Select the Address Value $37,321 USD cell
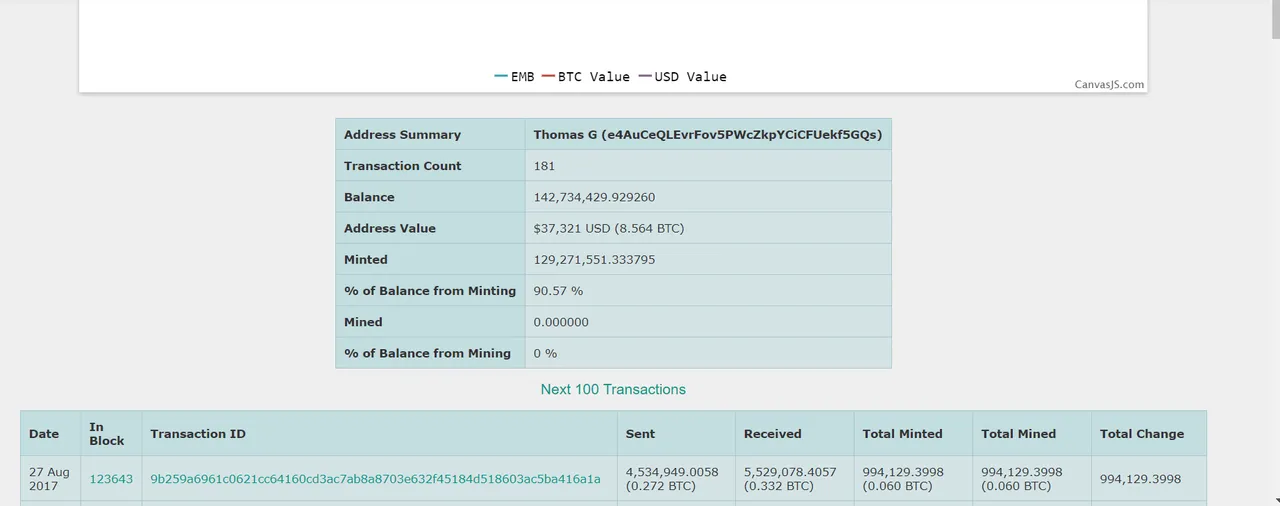Viewport: 1280px width, 506px height. 708,228
